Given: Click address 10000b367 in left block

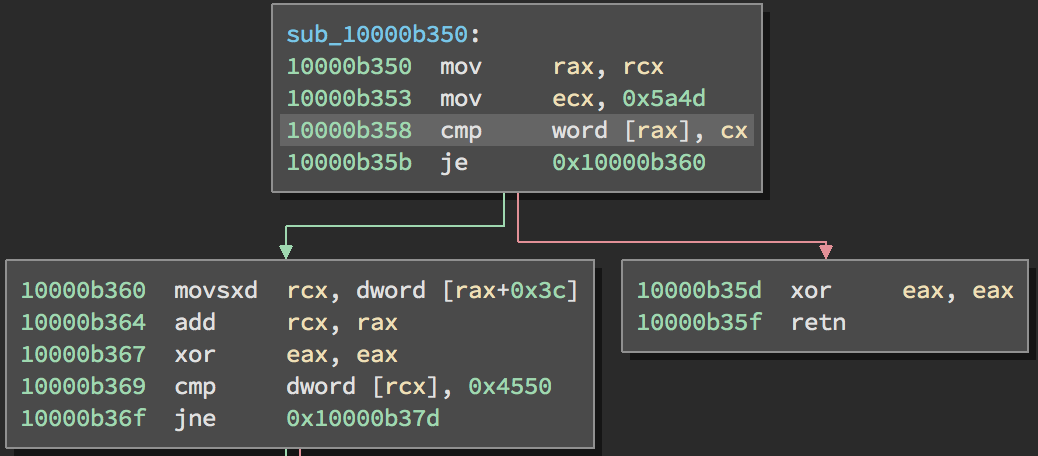Looking at the screenshot, I should (83, 355).
